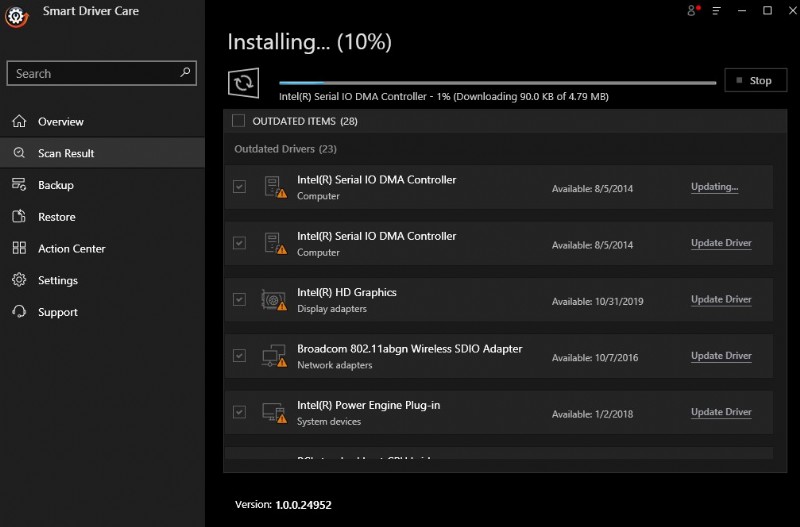The height and width of the screenshot is (527, 800).
Task: Click the version number 1.0.0.24952
Action: tap(304, 505)
